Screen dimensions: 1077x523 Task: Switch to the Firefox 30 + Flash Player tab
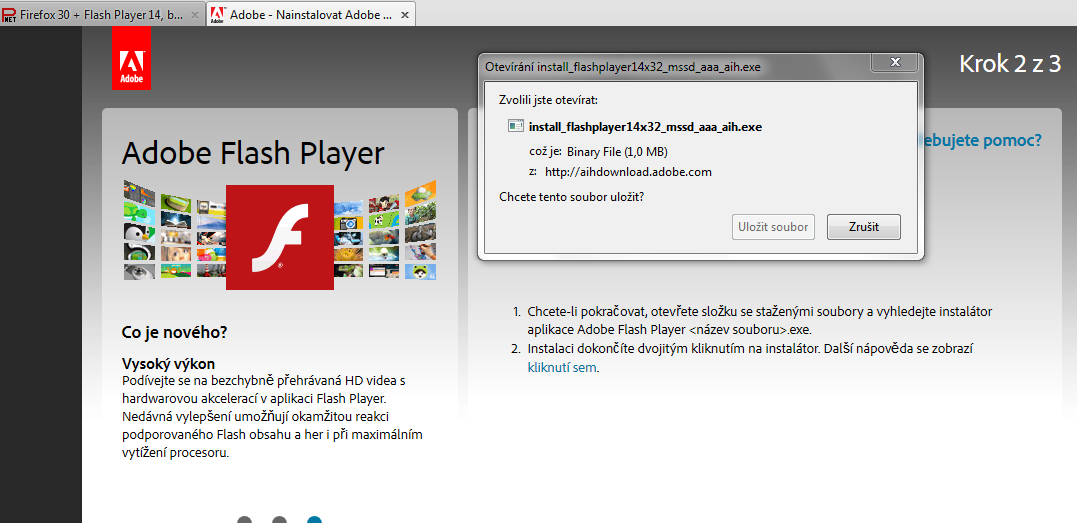pyautogui.click(x=102, y=14)
